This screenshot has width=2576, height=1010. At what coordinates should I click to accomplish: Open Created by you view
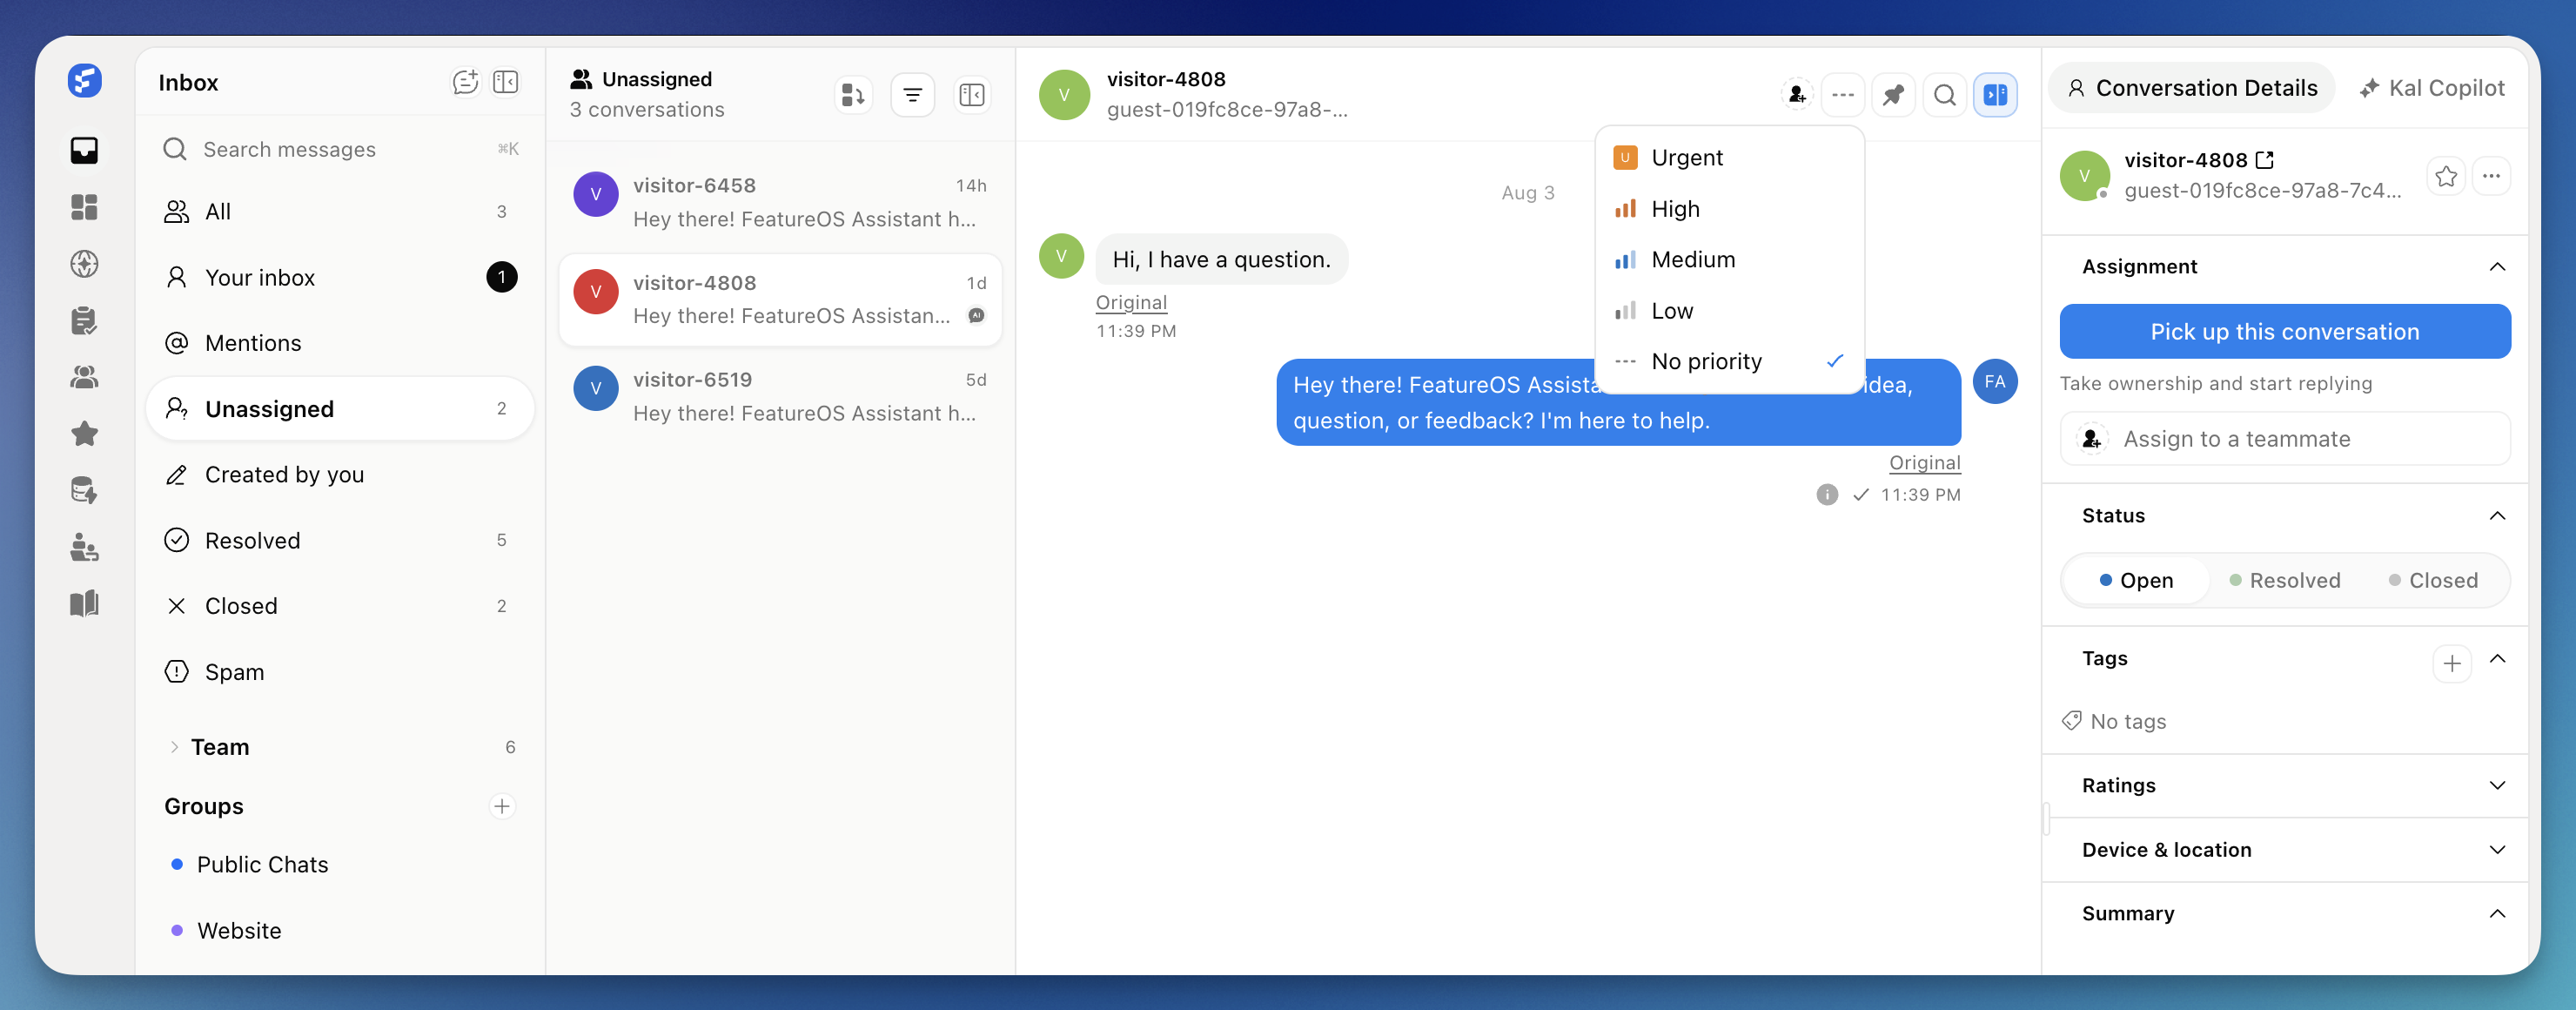(340, 475)
